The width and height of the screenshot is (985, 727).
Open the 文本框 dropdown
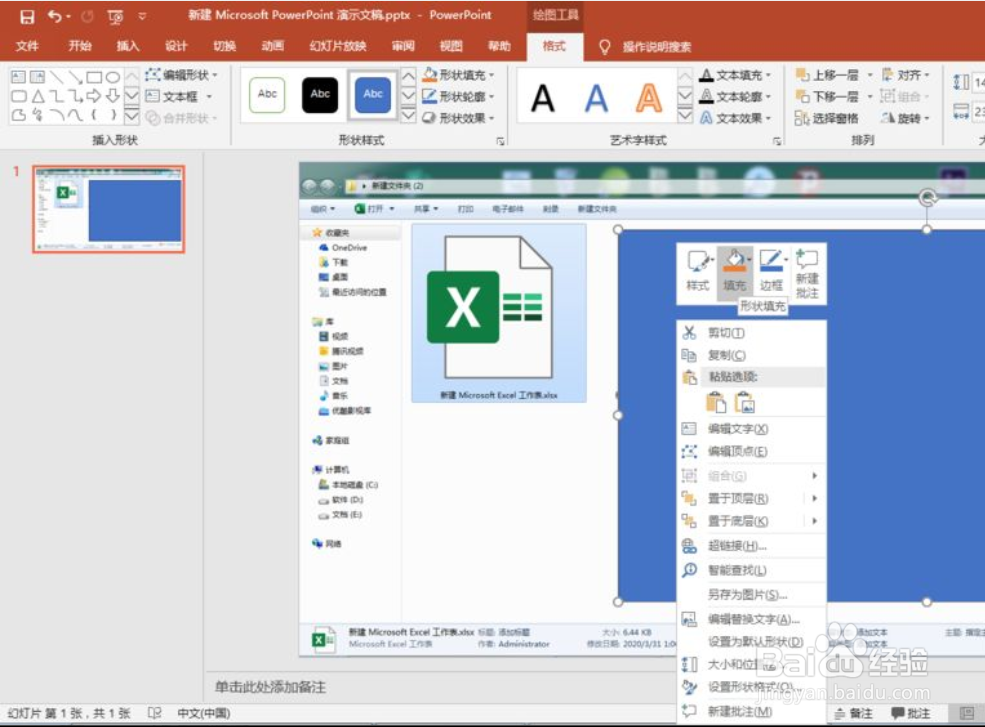tap(179, 97)
